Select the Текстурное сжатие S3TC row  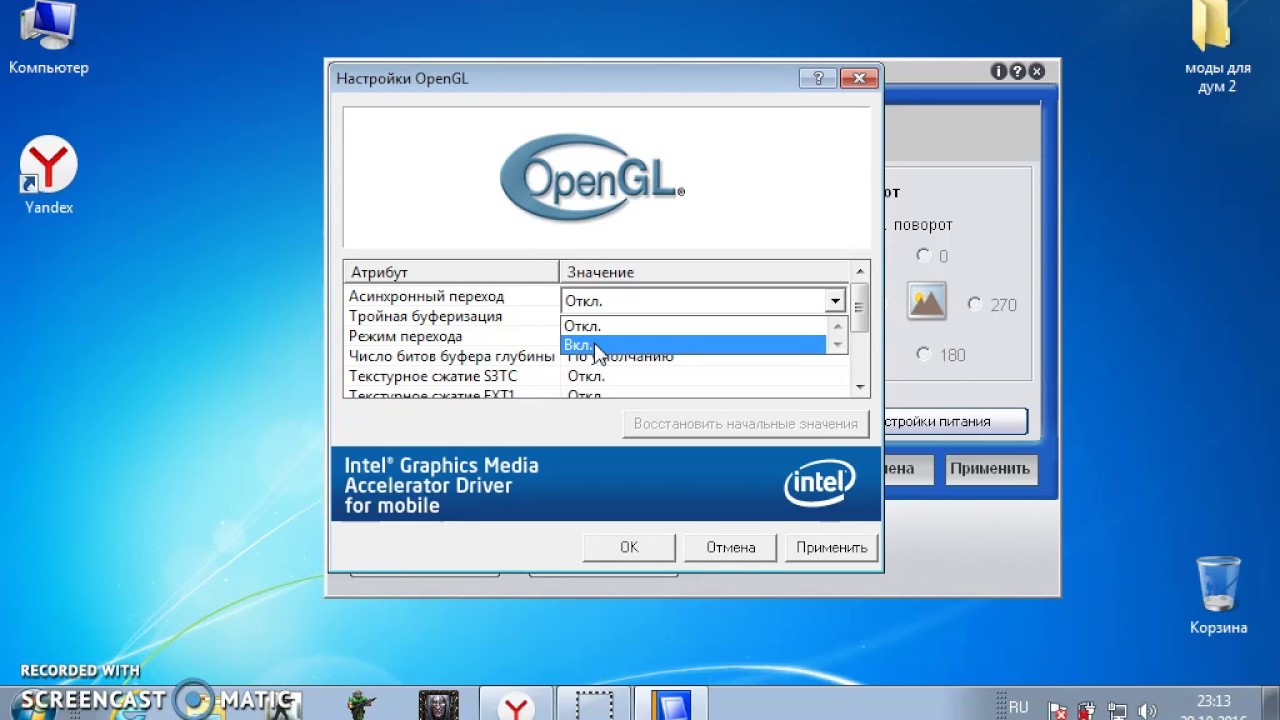tap(596, 376)
